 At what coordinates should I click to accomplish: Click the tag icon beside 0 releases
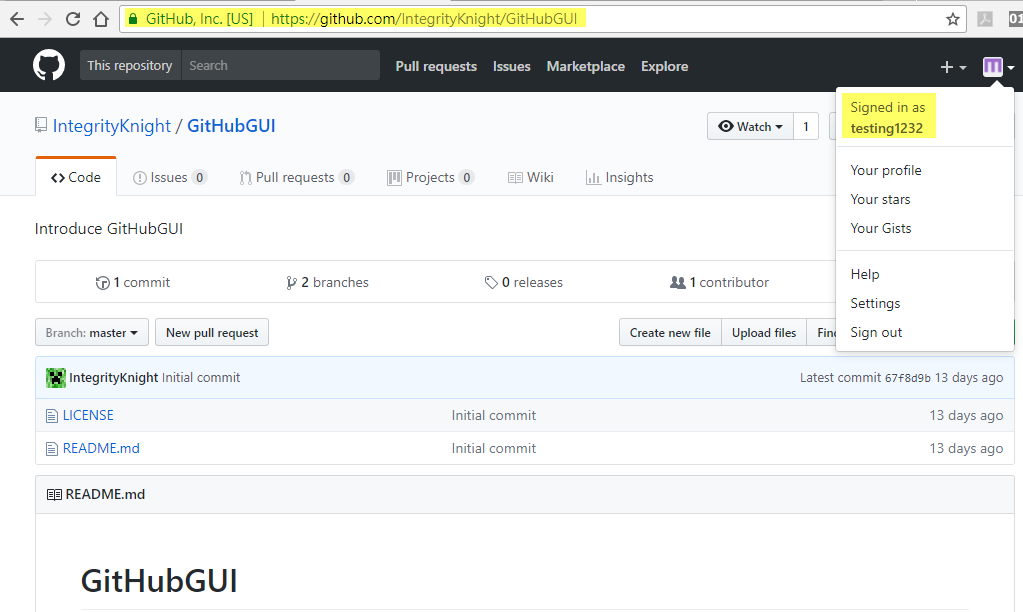(x=491, y=283)
